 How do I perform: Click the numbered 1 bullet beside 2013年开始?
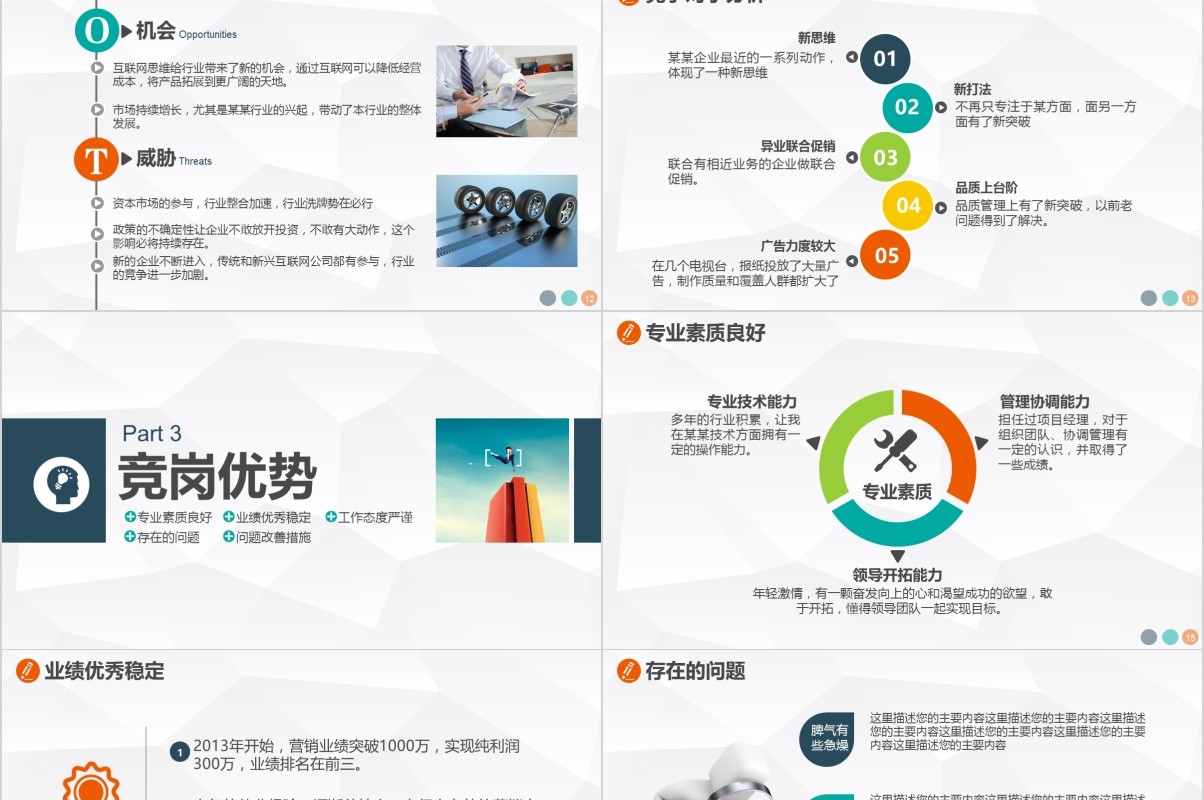(180, 752)
